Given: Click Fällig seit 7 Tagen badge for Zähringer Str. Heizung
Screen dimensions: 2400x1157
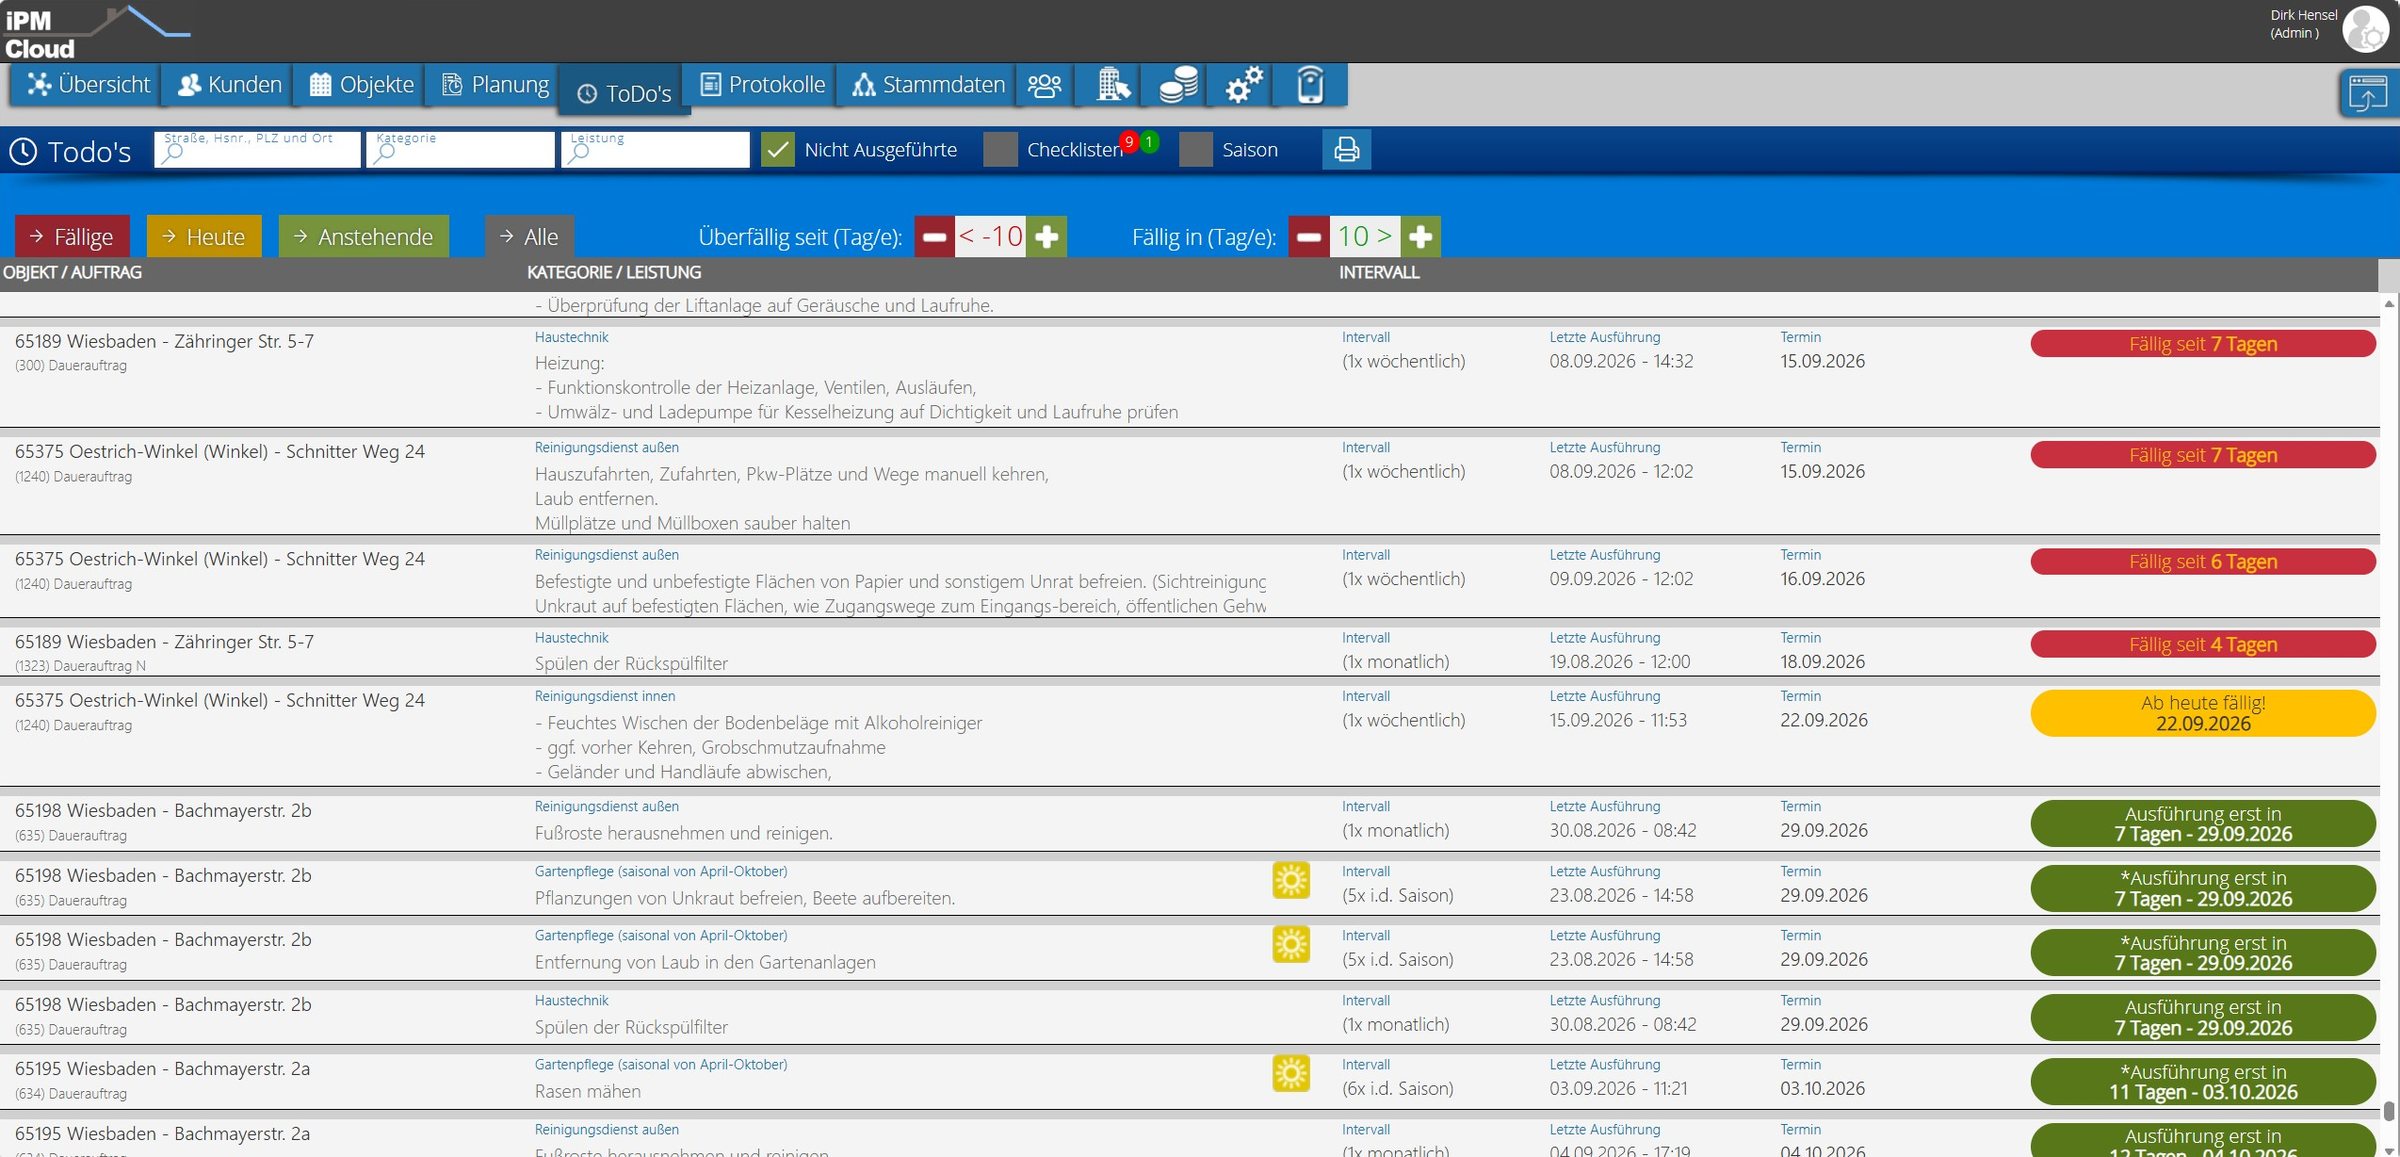Looking at the screenshot, I should (2203, 344).
